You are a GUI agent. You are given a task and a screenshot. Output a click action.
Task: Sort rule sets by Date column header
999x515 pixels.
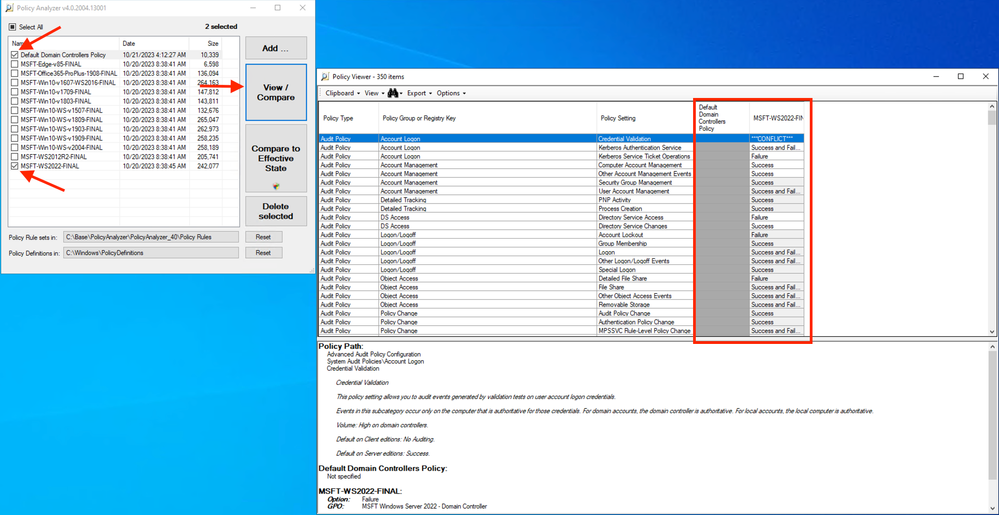click(x=156, y=44)
